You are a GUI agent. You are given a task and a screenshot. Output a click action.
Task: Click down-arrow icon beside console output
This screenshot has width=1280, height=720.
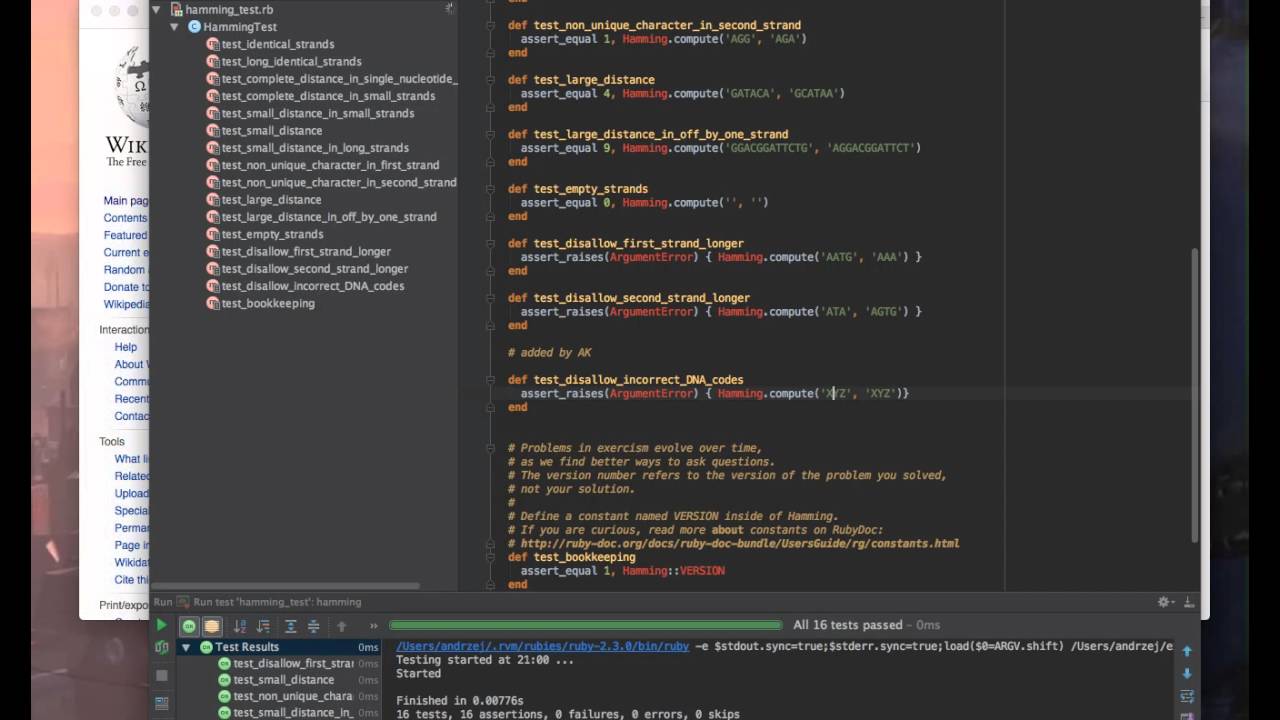click(1187, 674)
